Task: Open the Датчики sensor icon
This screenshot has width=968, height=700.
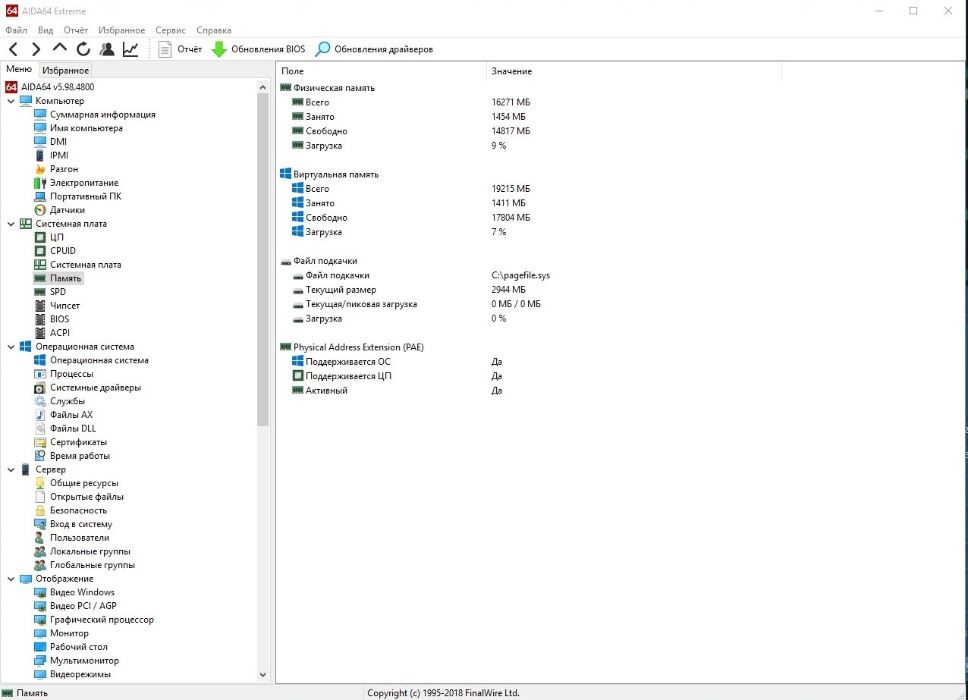Action: click(40, 210)
